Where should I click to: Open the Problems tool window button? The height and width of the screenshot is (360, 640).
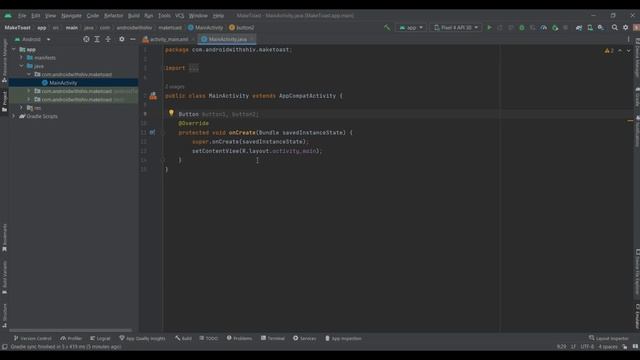click(240, 338)
